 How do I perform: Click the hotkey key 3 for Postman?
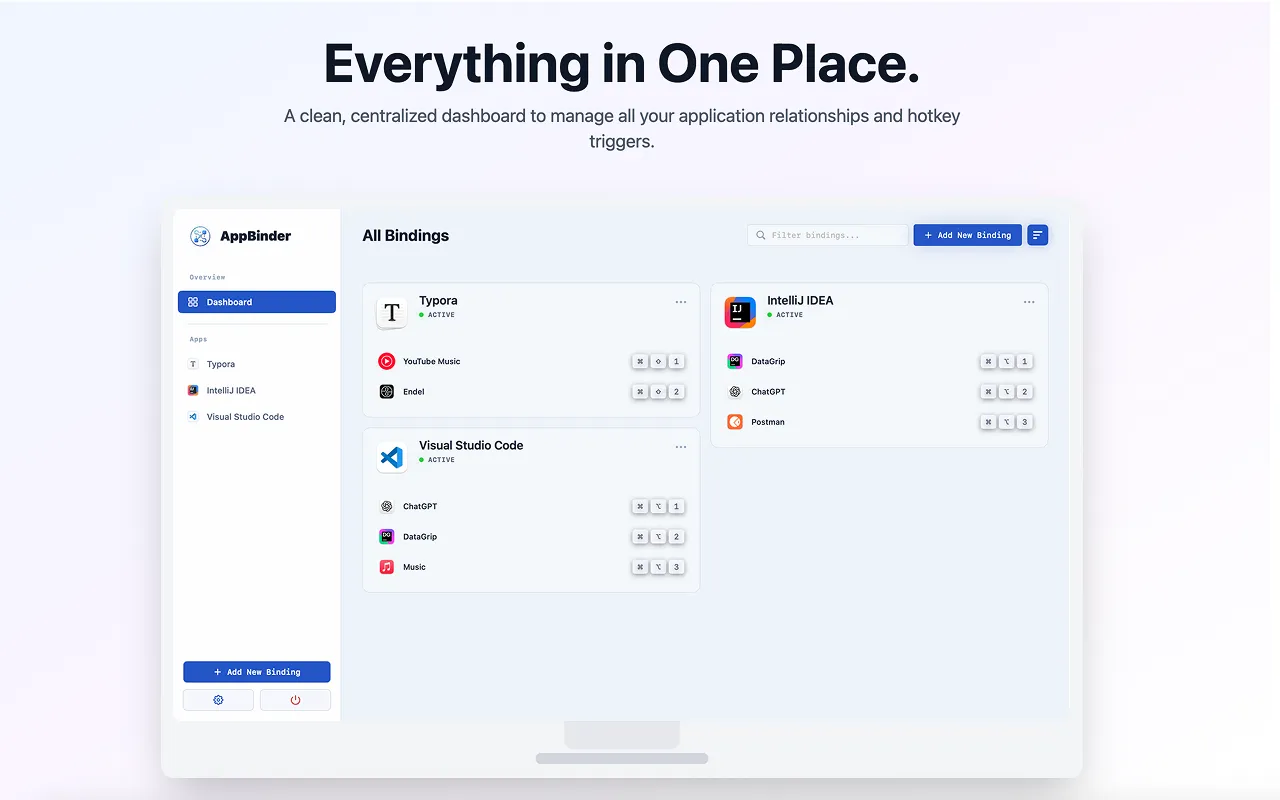point(1024,422)
